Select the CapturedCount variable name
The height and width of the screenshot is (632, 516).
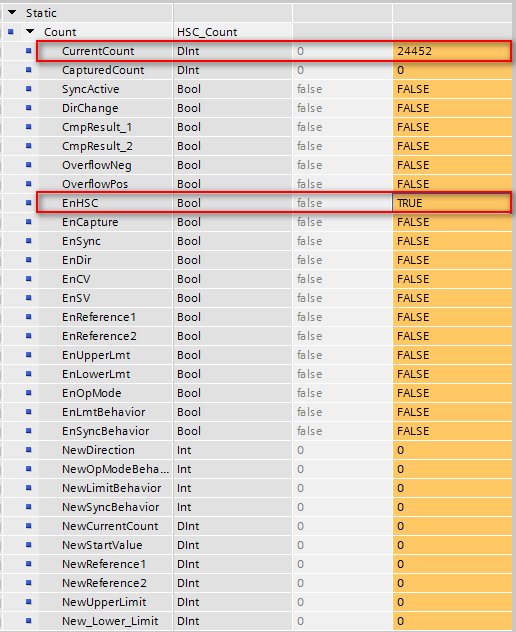[x=103, y=70]
